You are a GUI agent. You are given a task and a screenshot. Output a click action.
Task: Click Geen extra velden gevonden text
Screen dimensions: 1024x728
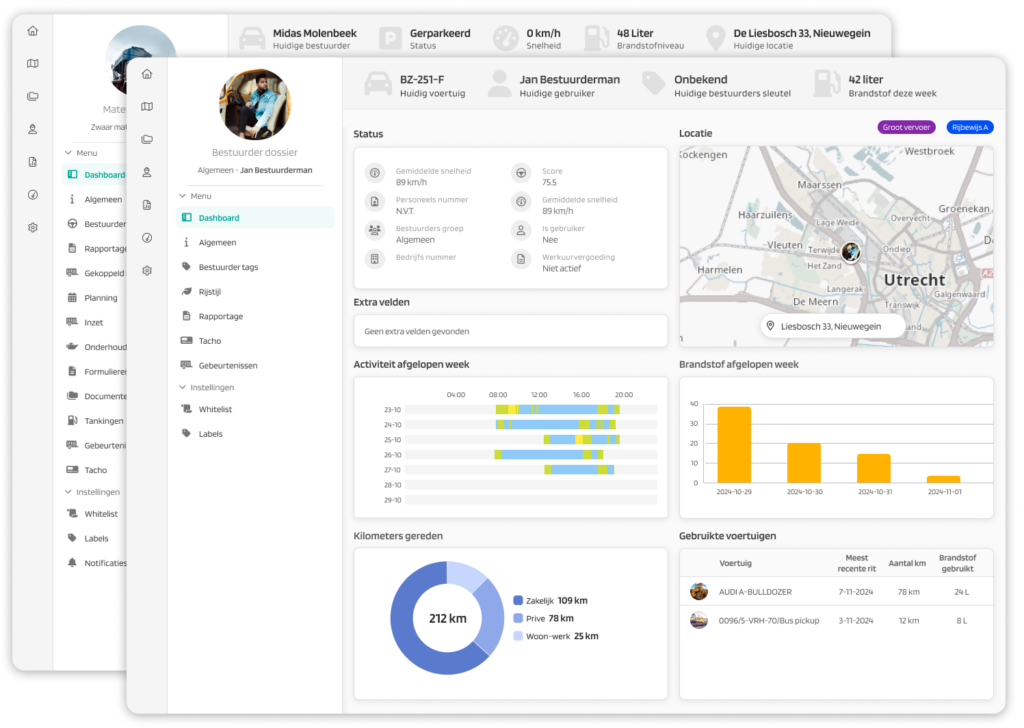(417, 332)
